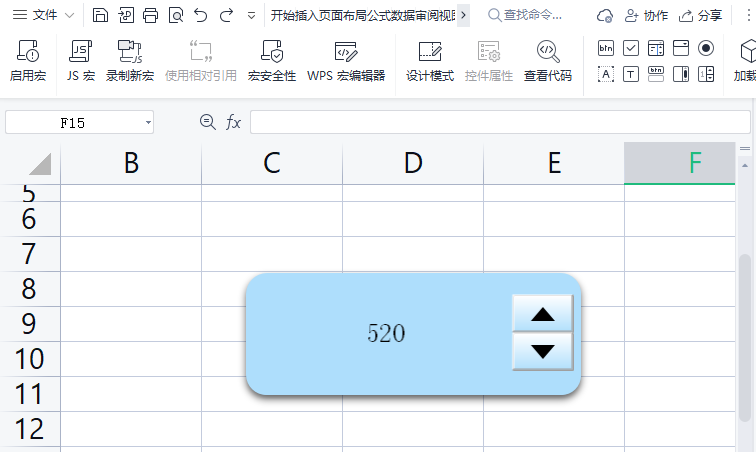Click the 分享 share button
This screenshot has height=452, width=756.
700,15
